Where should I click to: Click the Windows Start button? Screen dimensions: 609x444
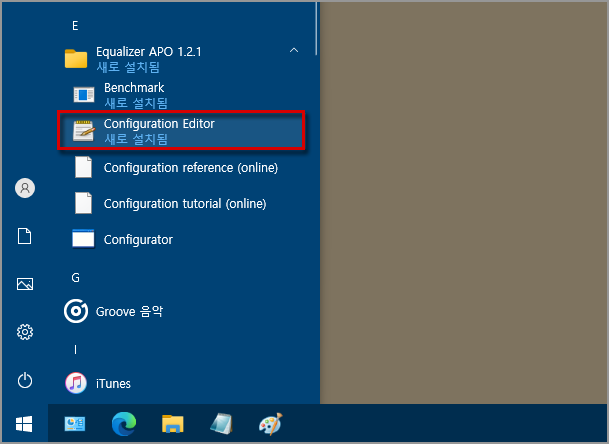[24, 424]
